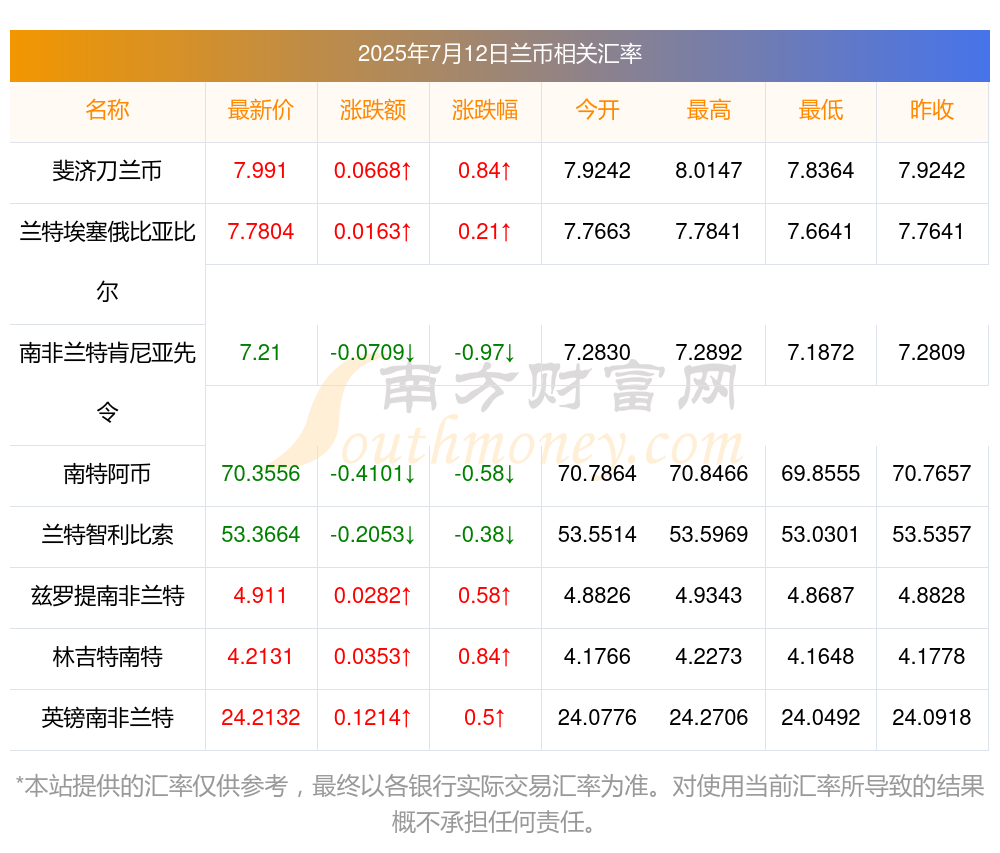Click change amount 0.0163↑

(372, 231)
